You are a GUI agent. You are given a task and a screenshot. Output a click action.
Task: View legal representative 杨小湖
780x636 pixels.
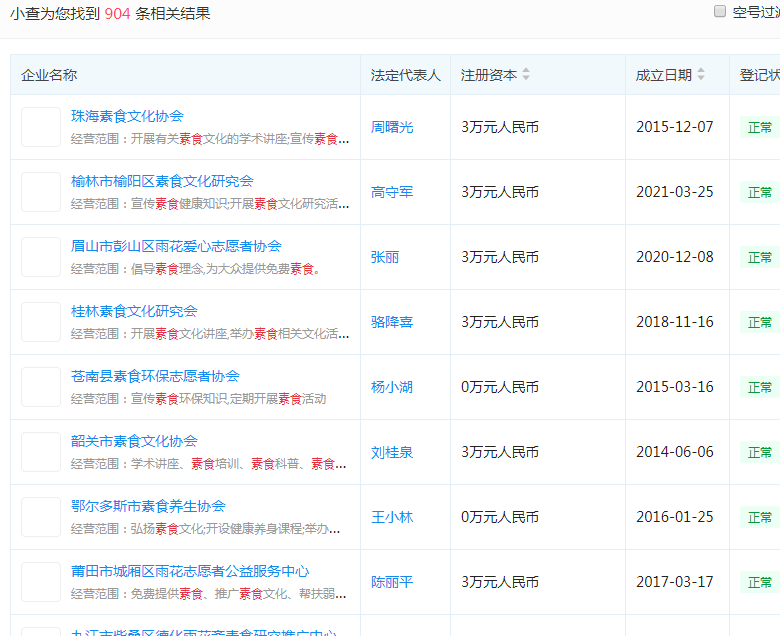392,387
